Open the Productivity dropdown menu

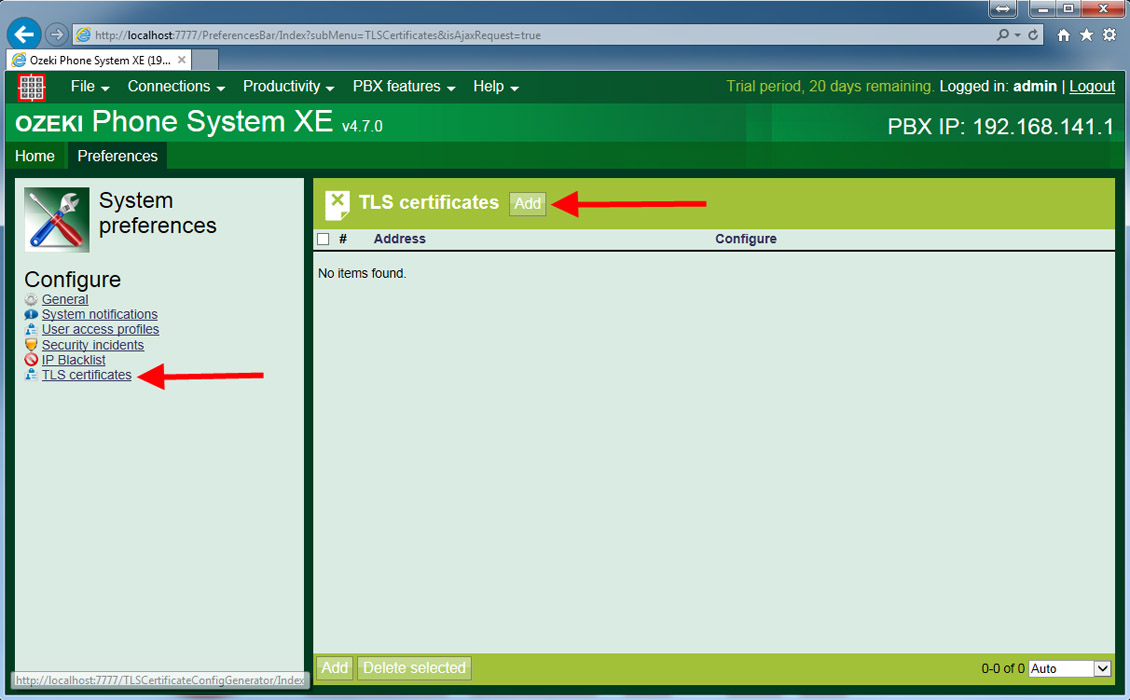(x=288, y=87)
